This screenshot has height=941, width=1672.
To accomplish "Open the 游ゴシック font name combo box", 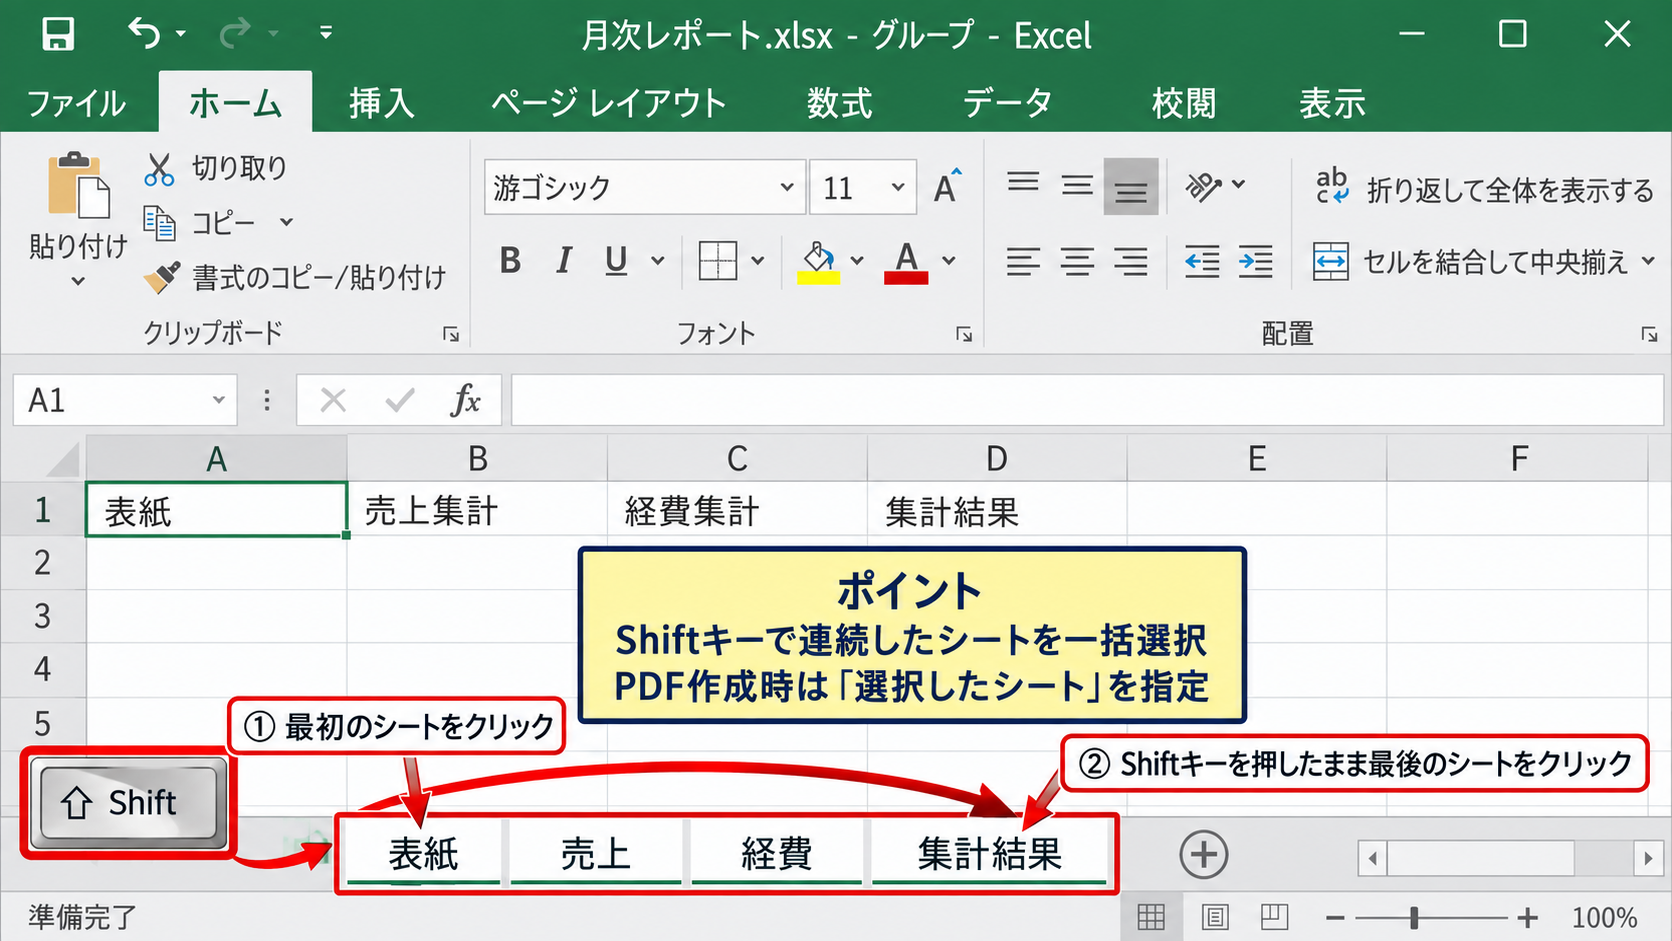I will (x=644, y=187).
